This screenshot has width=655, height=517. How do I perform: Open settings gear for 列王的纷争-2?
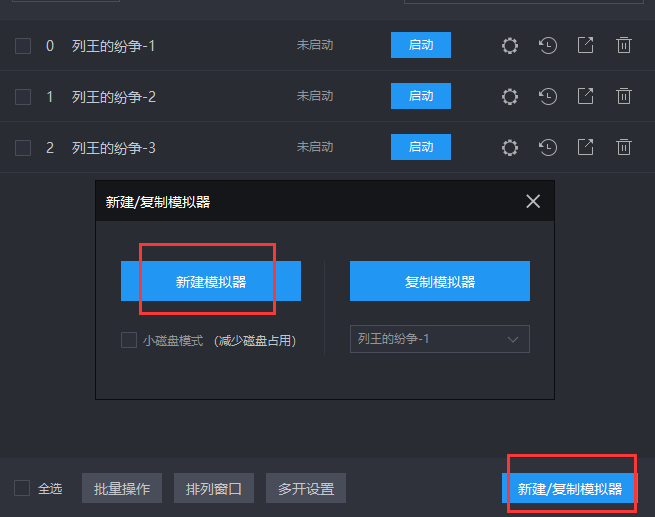pyautogui.click(x=510, y=96)
